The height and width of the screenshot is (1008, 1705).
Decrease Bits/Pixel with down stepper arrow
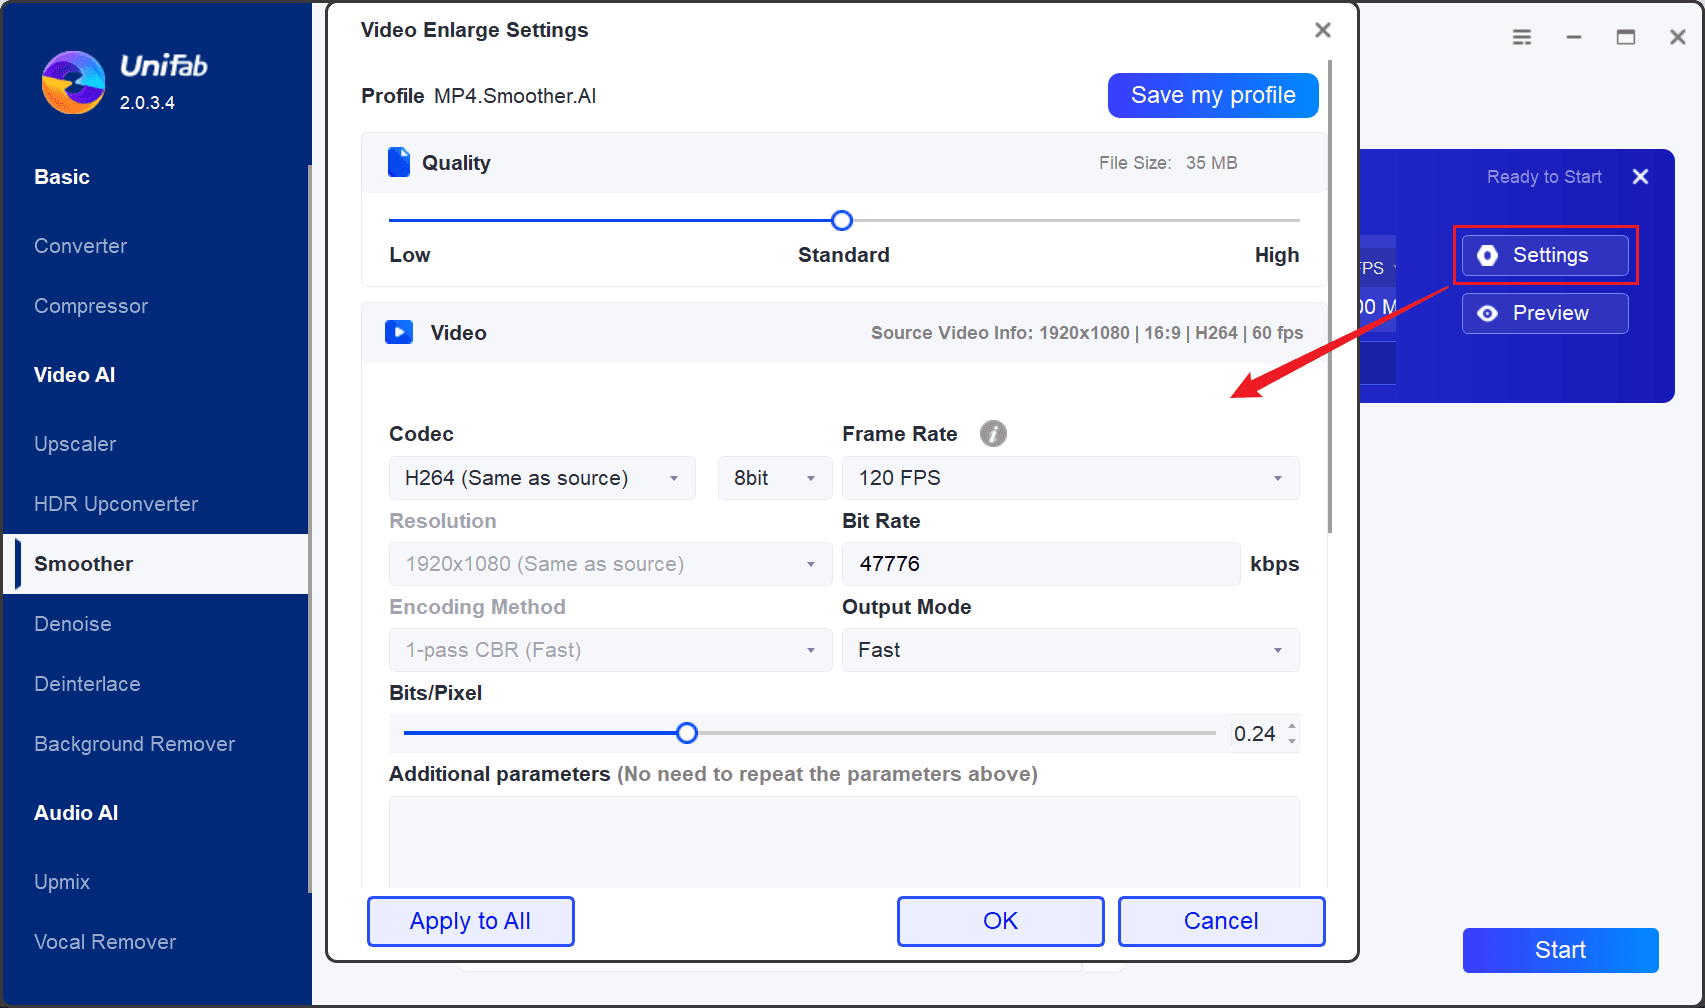(1292, 741)
